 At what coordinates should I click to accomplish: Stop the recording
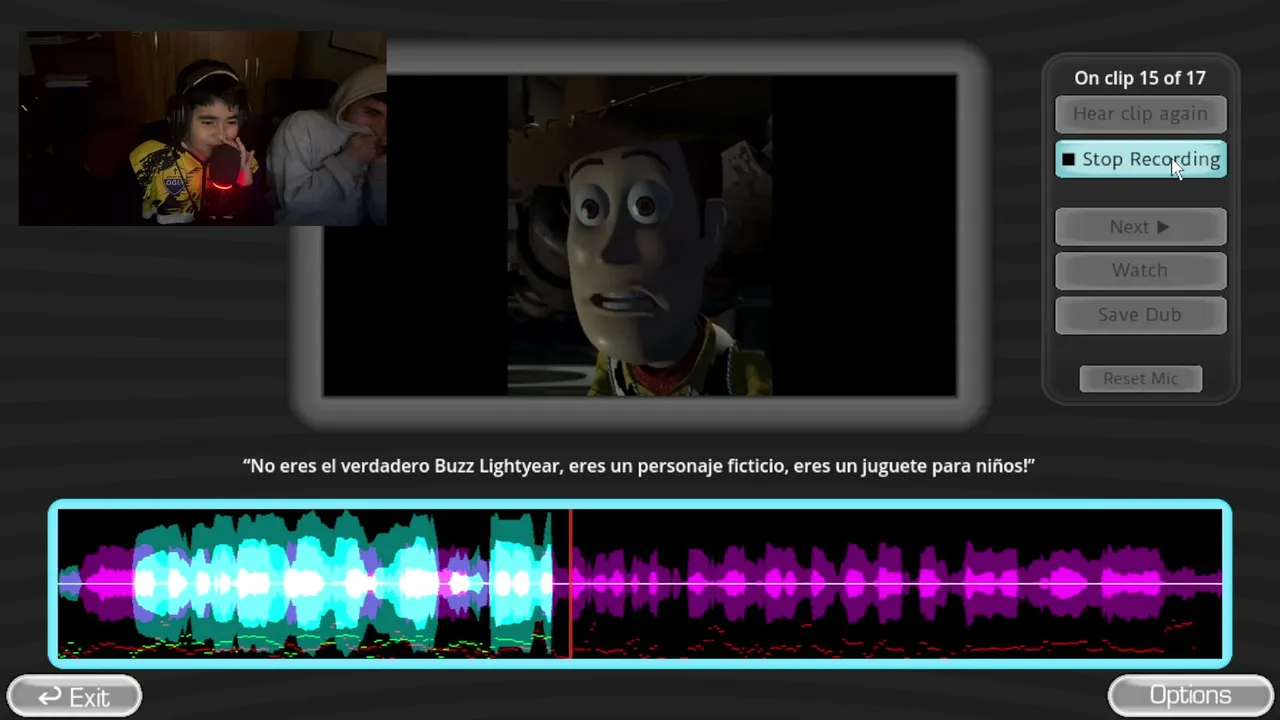[x=1140, y=159]
